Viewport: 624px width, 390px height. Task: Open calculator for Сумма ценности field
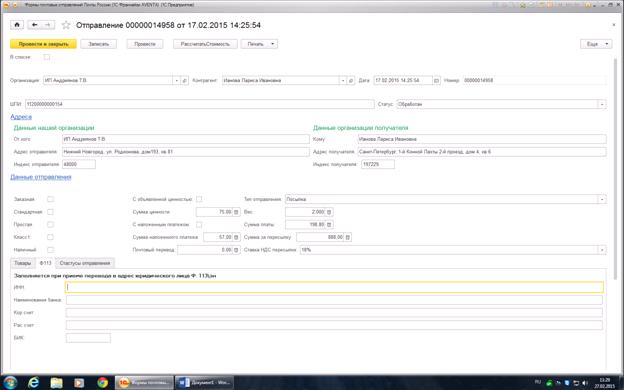coord(236,212)
